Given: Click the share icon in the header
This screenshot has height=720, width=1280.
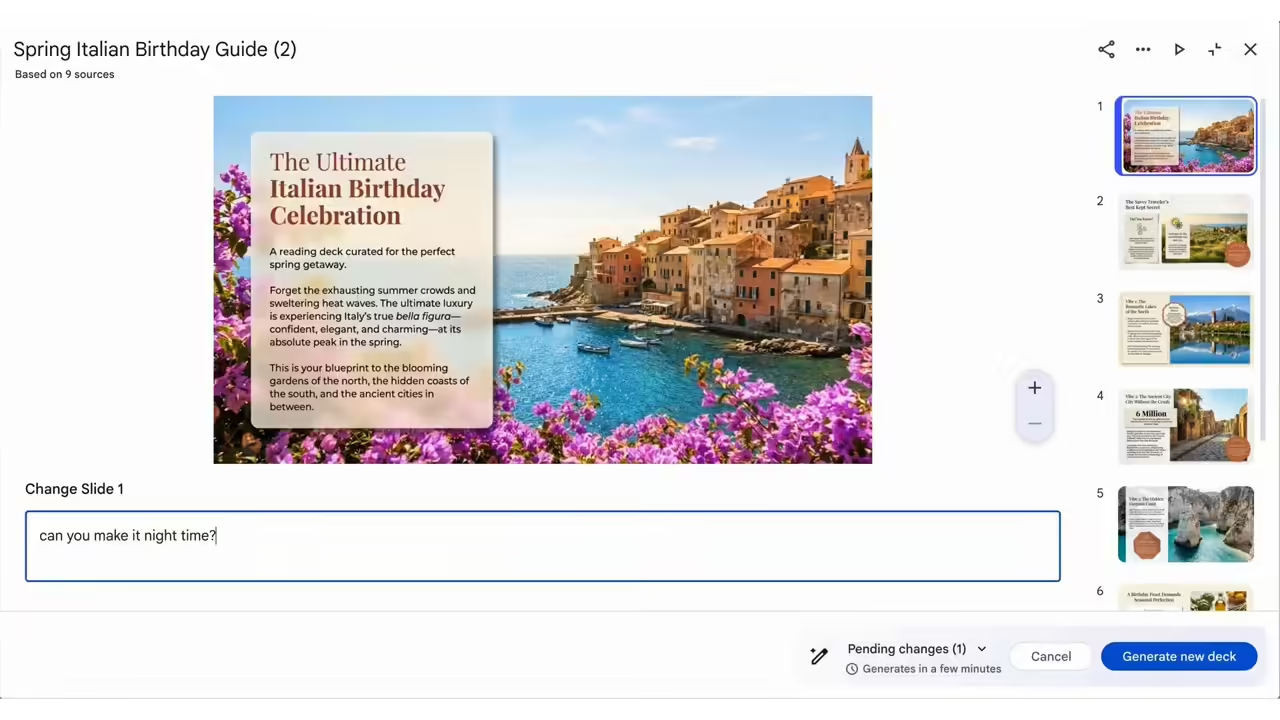Looking at the screenshot, I should [x=1106, y=50].
